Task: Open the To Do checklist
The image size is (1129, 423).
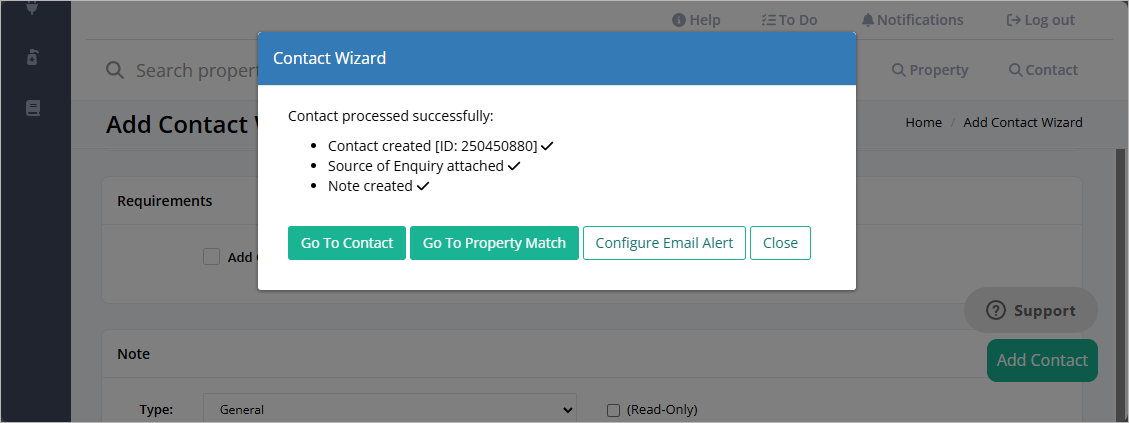Action: click(789, 20)
